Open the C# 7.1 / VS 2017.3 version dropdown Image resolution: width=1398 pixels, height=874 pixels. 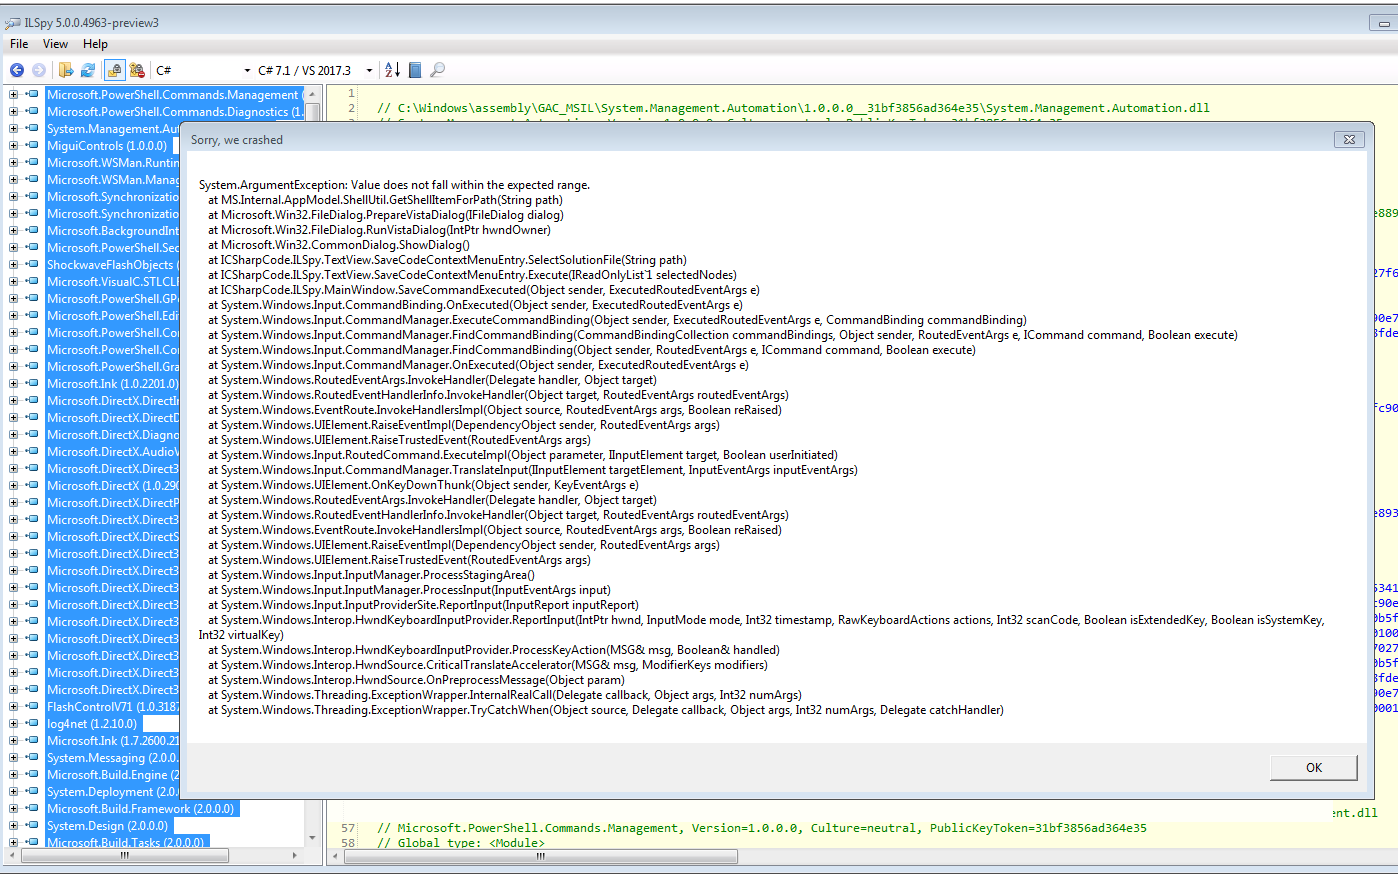(315, 70)
